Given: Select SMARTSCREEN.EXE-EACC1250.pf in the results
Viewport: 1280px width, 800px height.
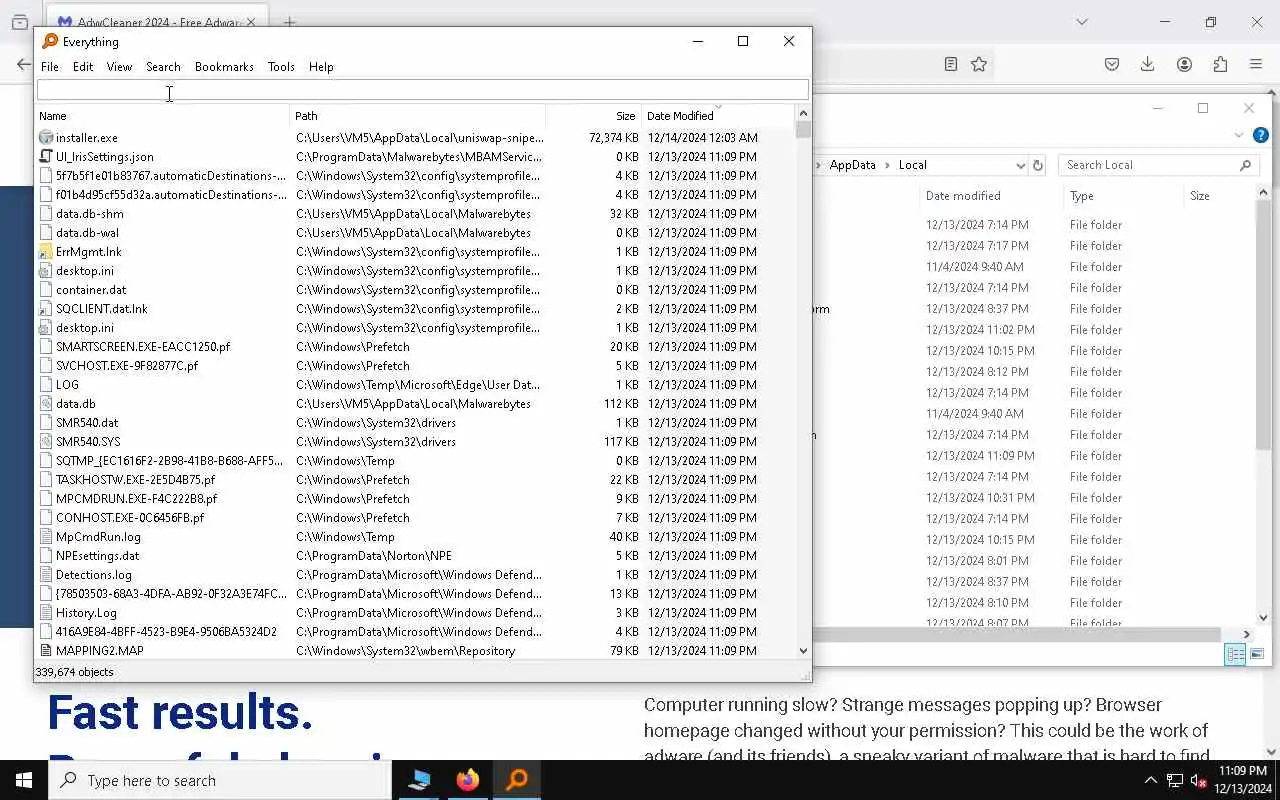Looking at the screenshot, I should point(143,347).
